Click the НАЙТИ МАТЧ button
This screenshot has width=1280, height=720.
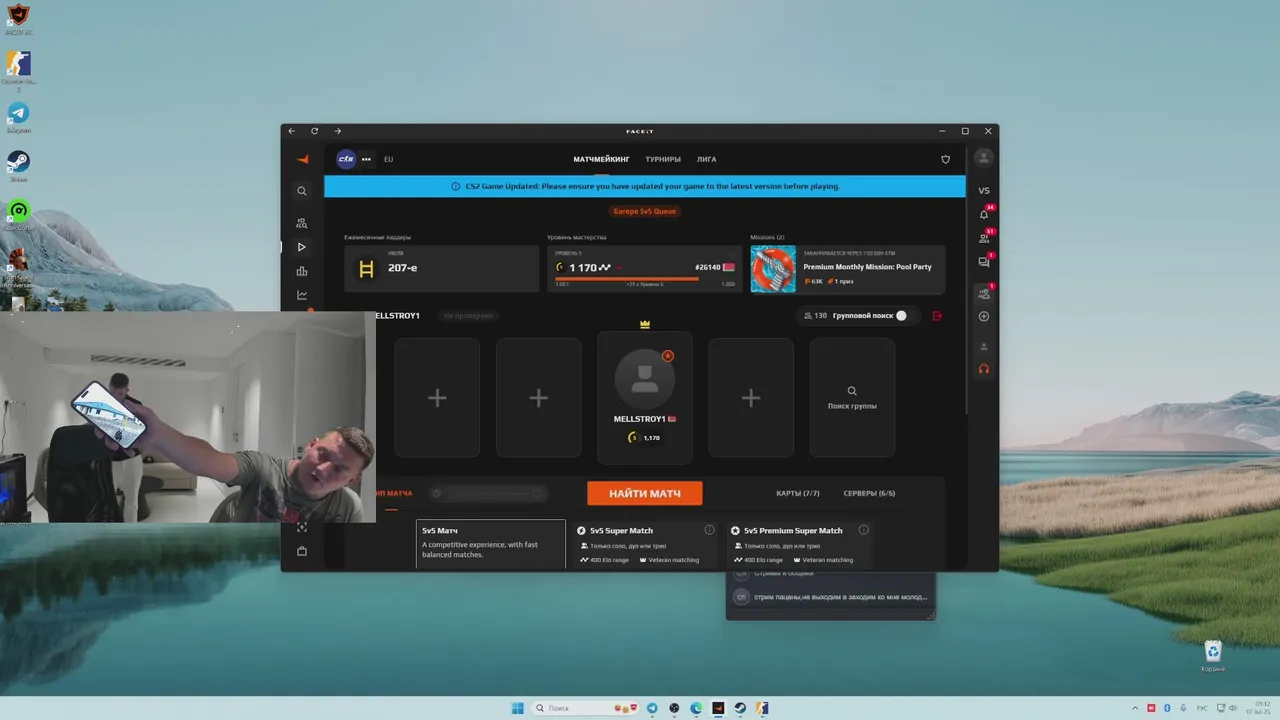click(645, 493)
